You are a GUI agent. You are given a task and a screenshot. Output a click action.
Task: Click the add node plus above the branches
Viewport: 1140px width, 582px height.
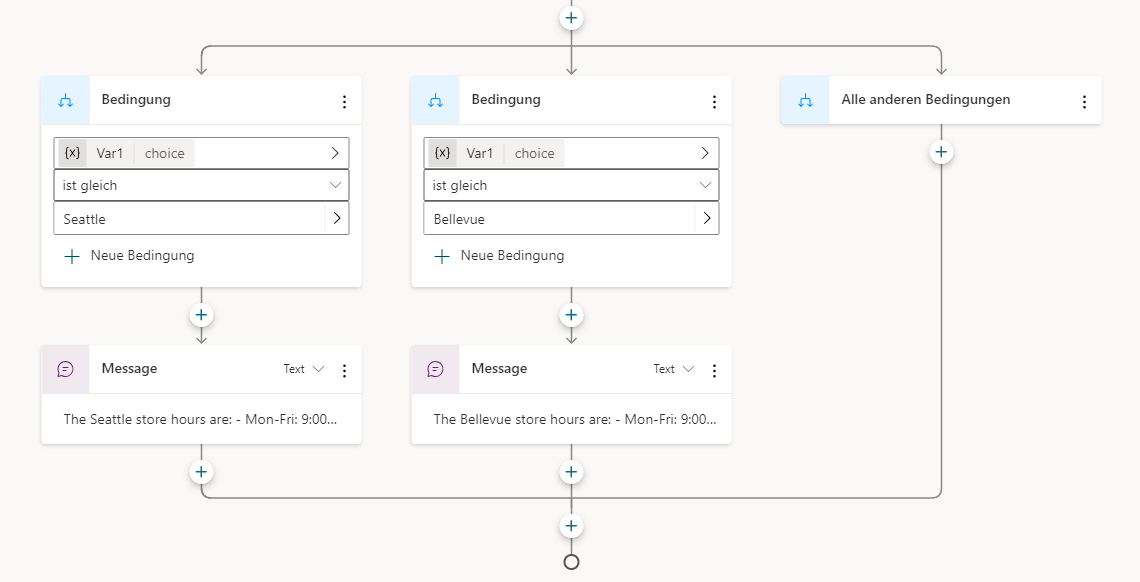pos(571,17)
